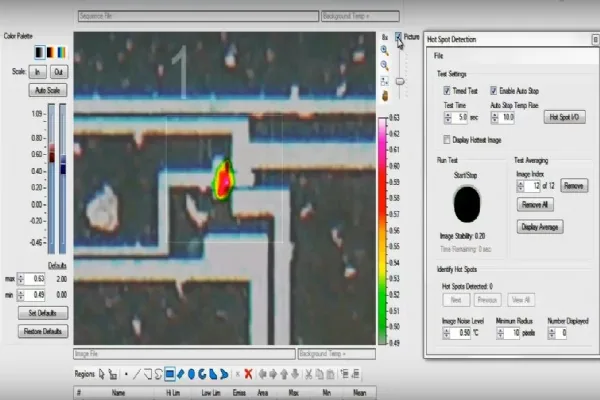The height and width of the screenshot is (400, 600).
Task: Uncheck the Timed Test checkbox
Action: (x=447, y=91)
